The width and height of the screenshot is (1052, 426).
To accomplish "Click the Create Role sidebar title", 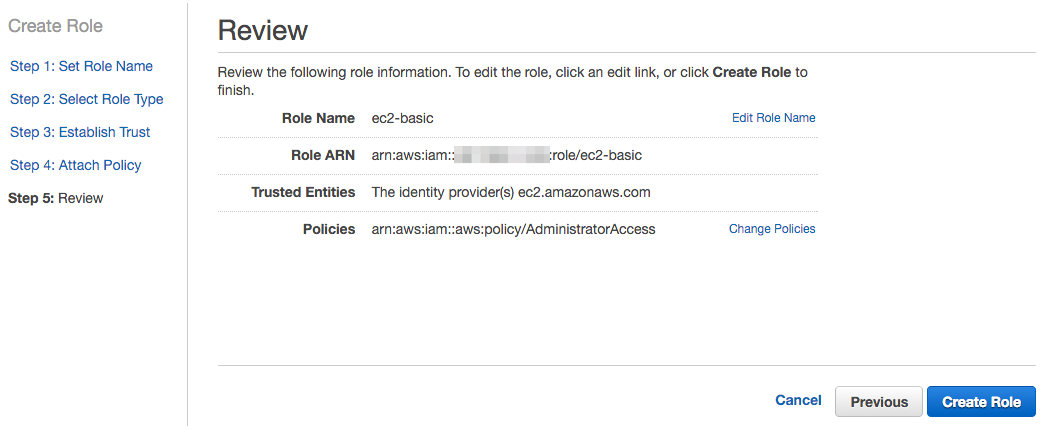I will [56, 26].
